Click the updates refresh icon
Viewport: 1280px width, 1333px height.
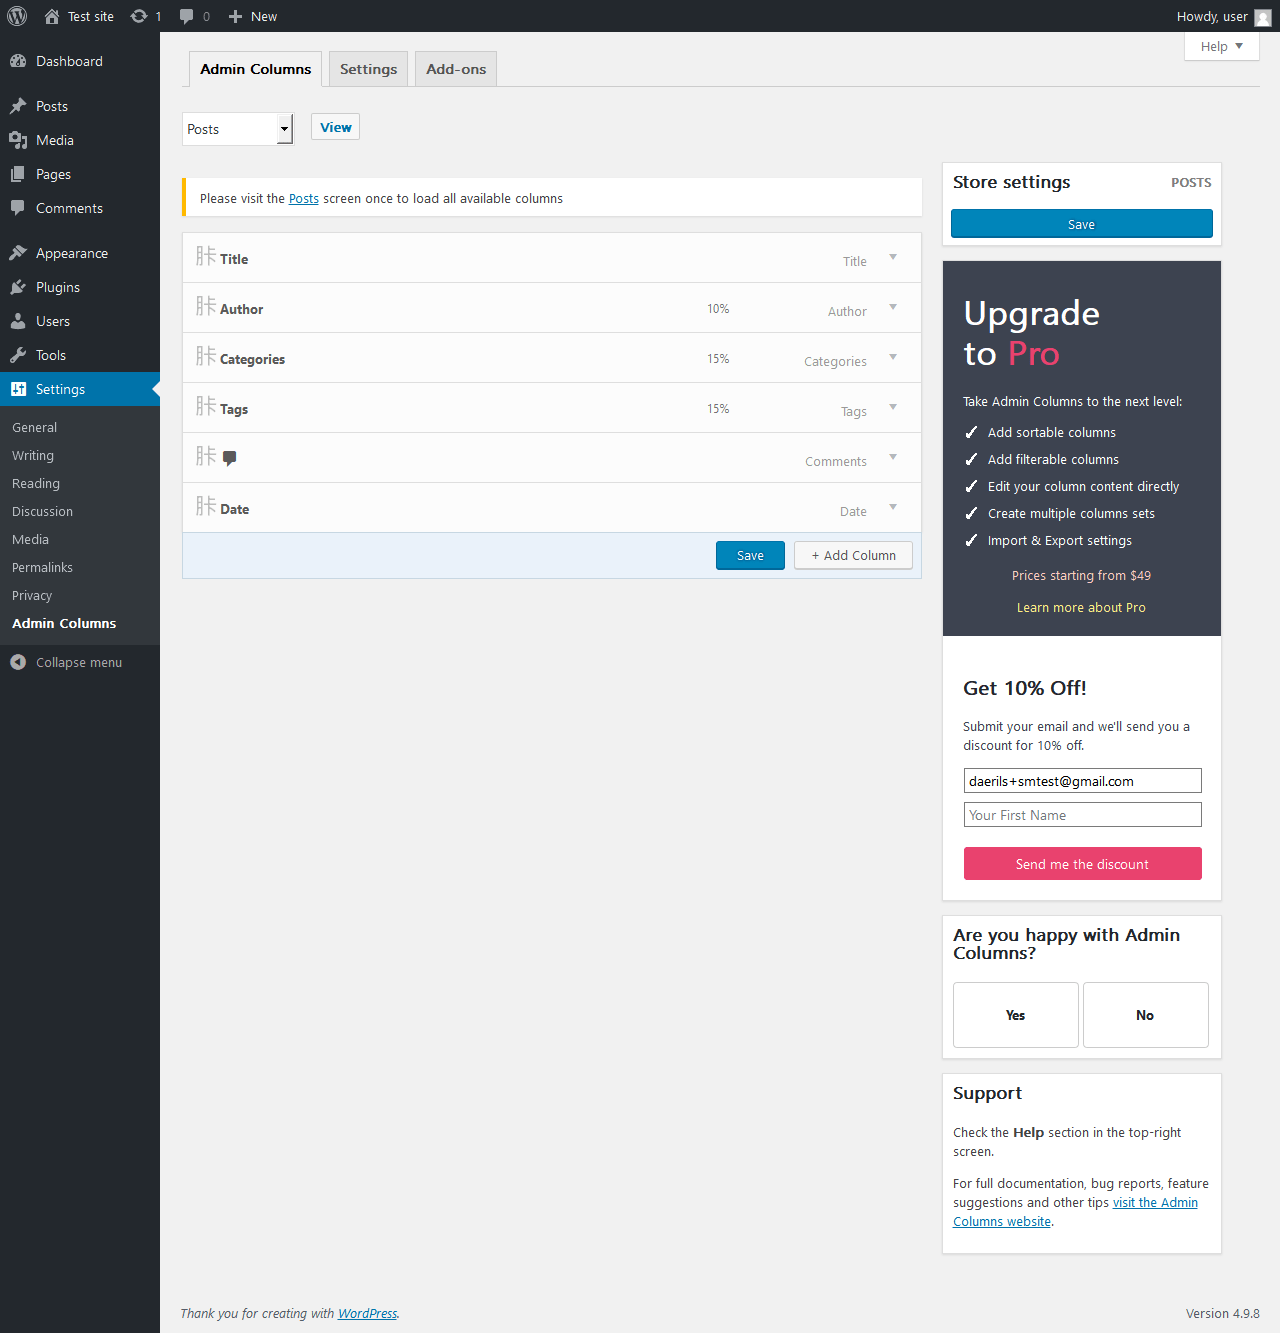(x=139, y=16)
